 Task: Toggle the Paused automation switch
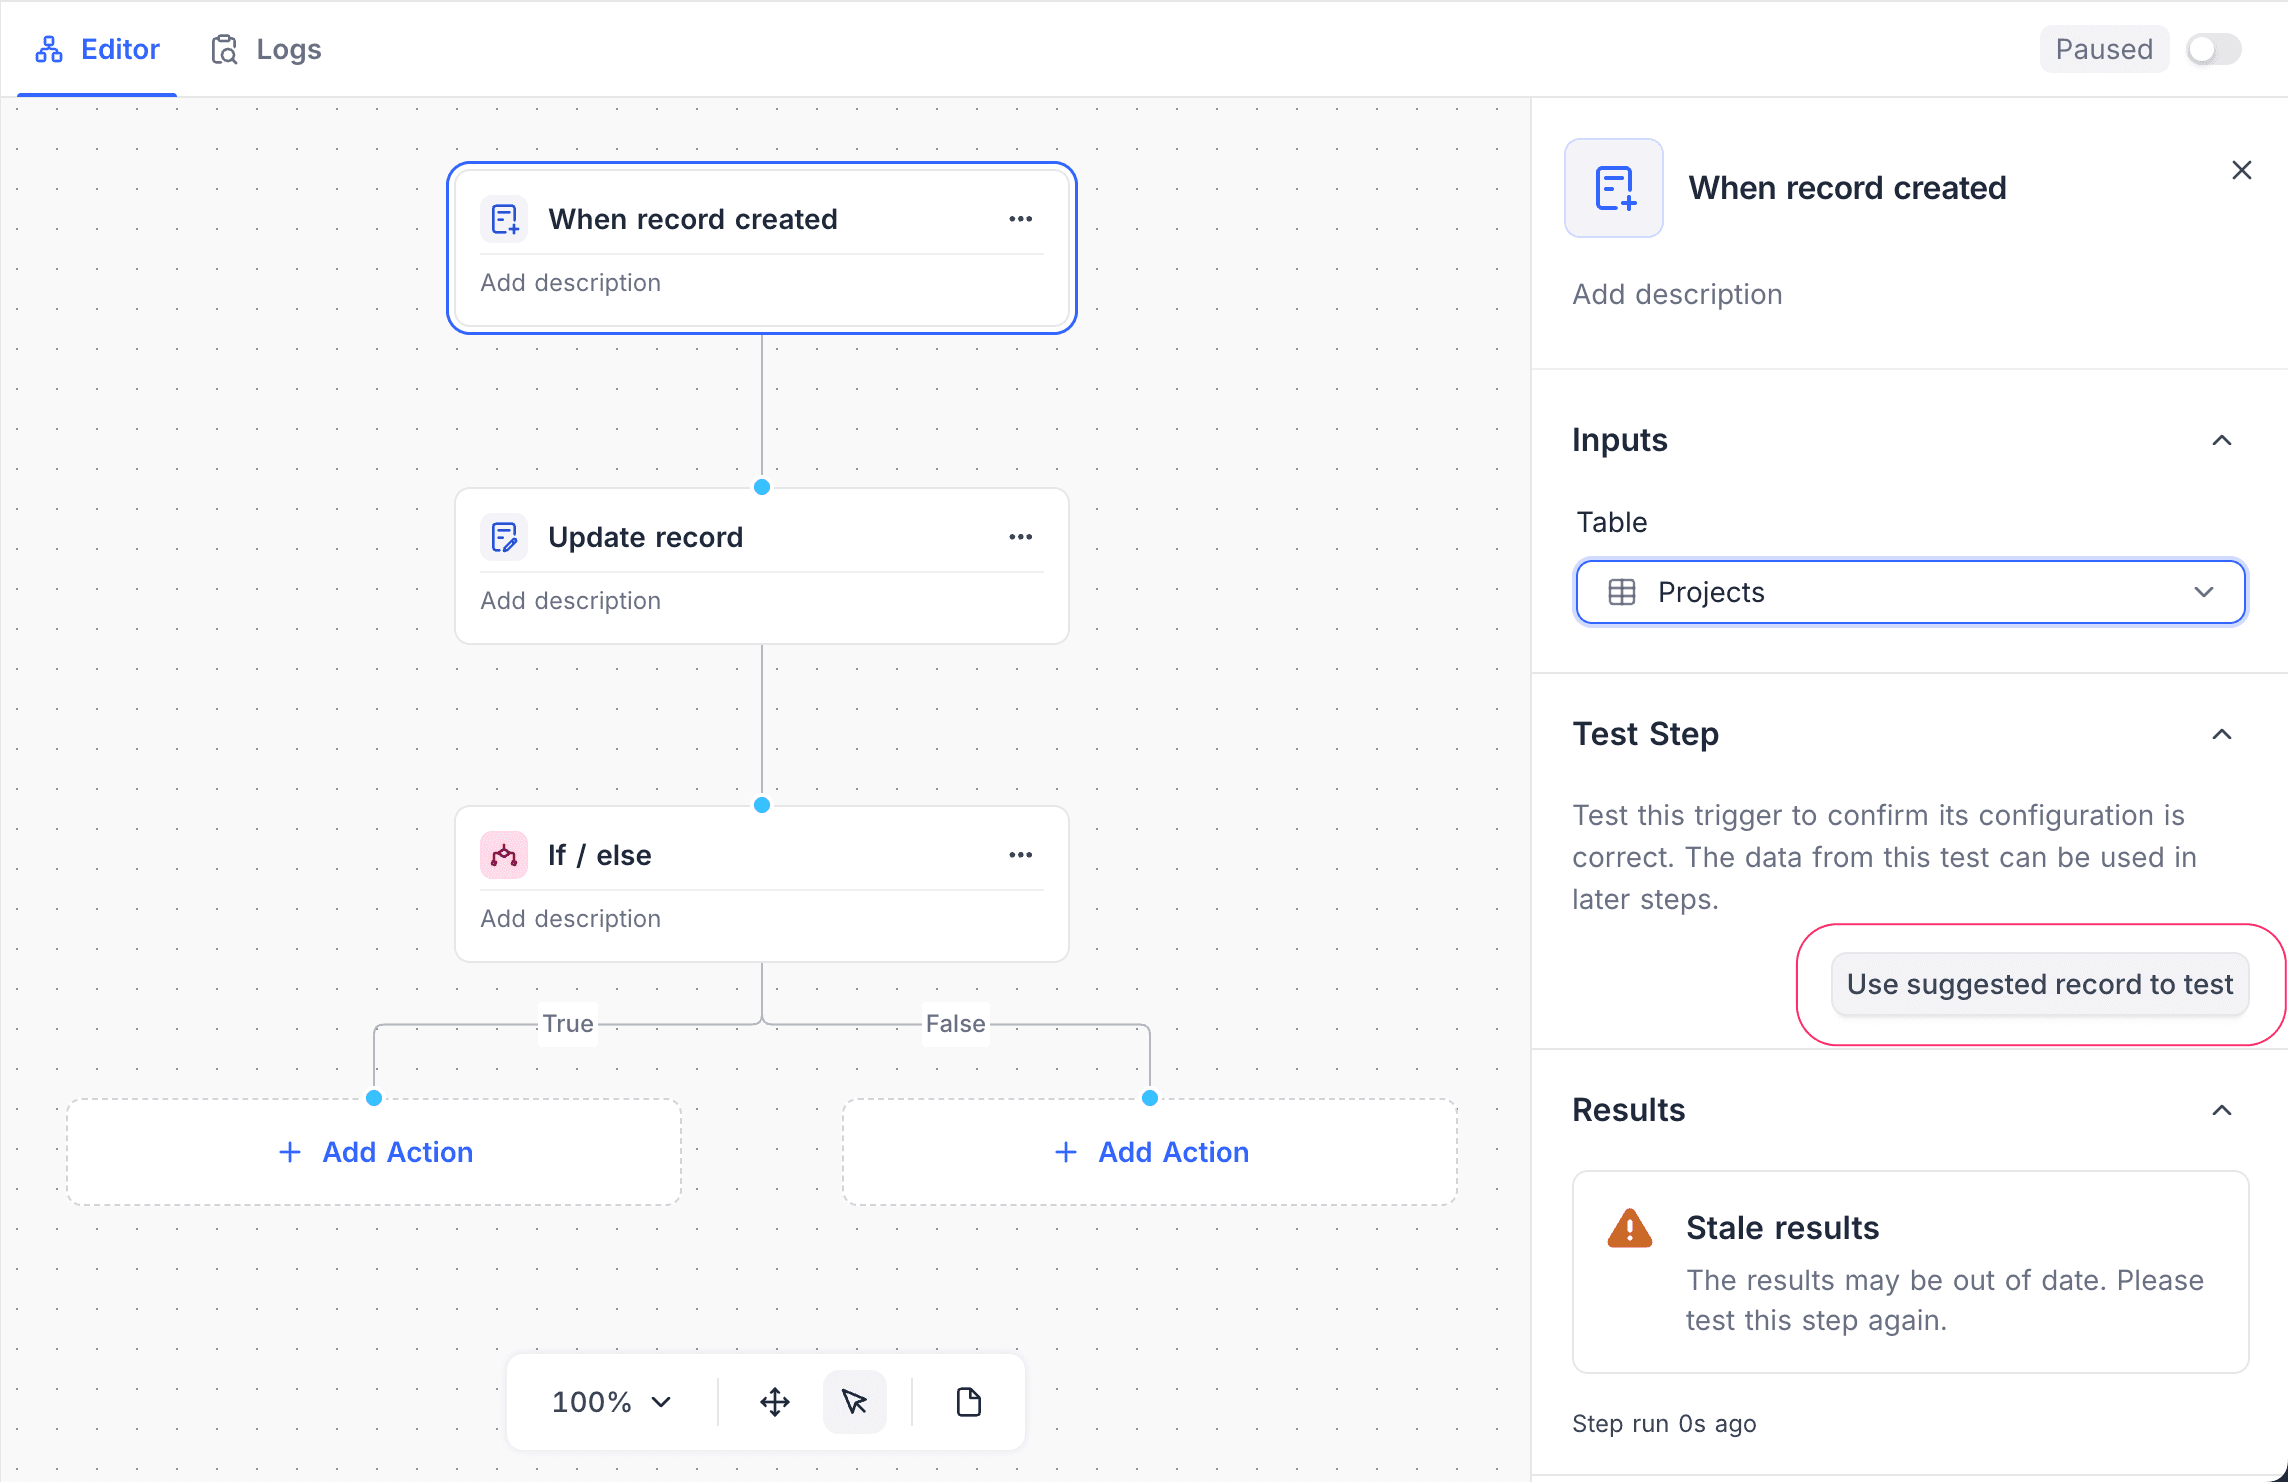click(2212, 48)
